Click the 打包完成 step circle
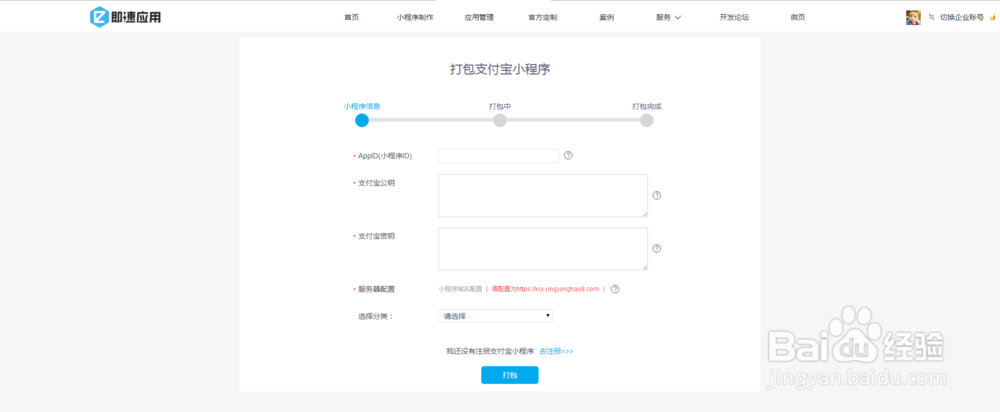Screen dimensions: 1000x412 [x=647, y=120]
